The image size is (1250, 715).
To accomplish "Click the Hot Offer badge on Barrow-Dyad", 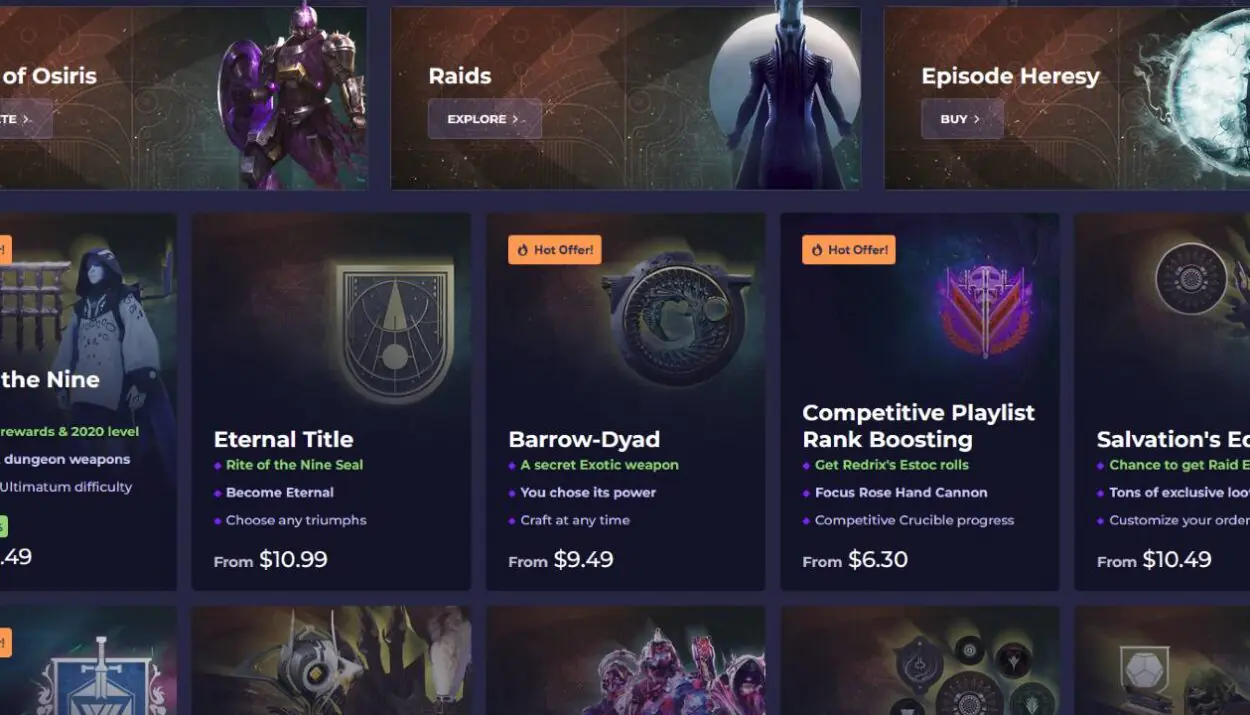I will coord(554,250).
